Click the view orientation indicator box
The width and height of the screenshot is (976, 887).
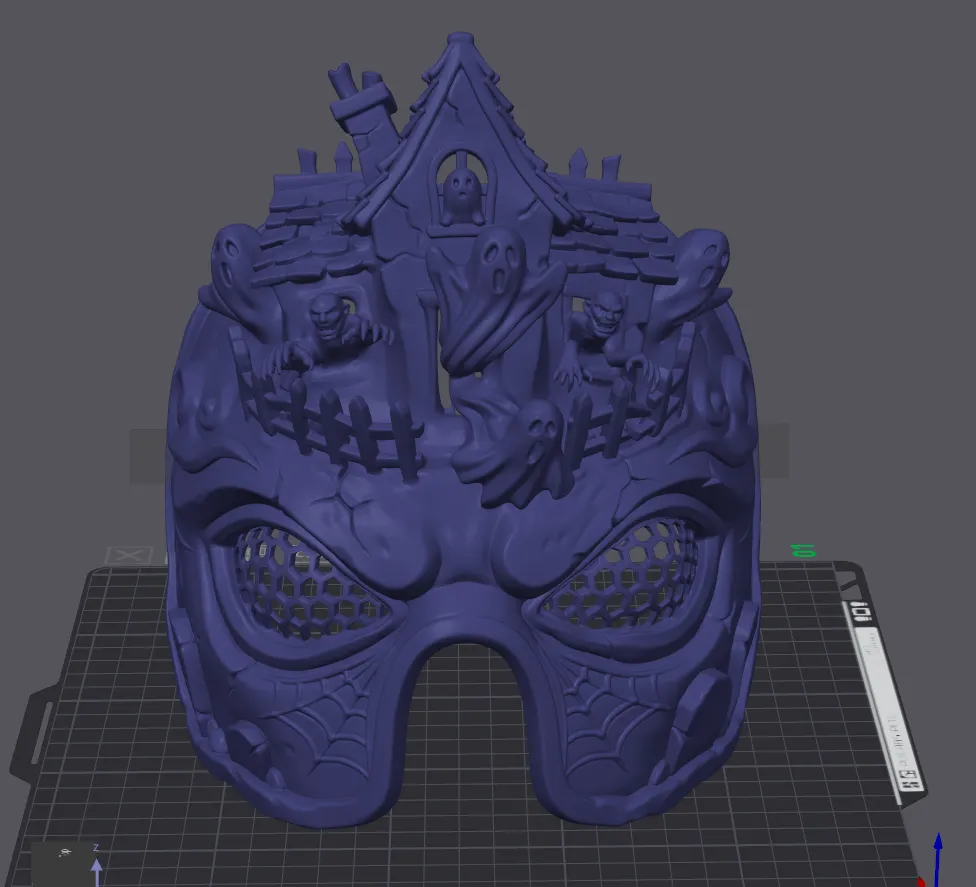point(61,863)
